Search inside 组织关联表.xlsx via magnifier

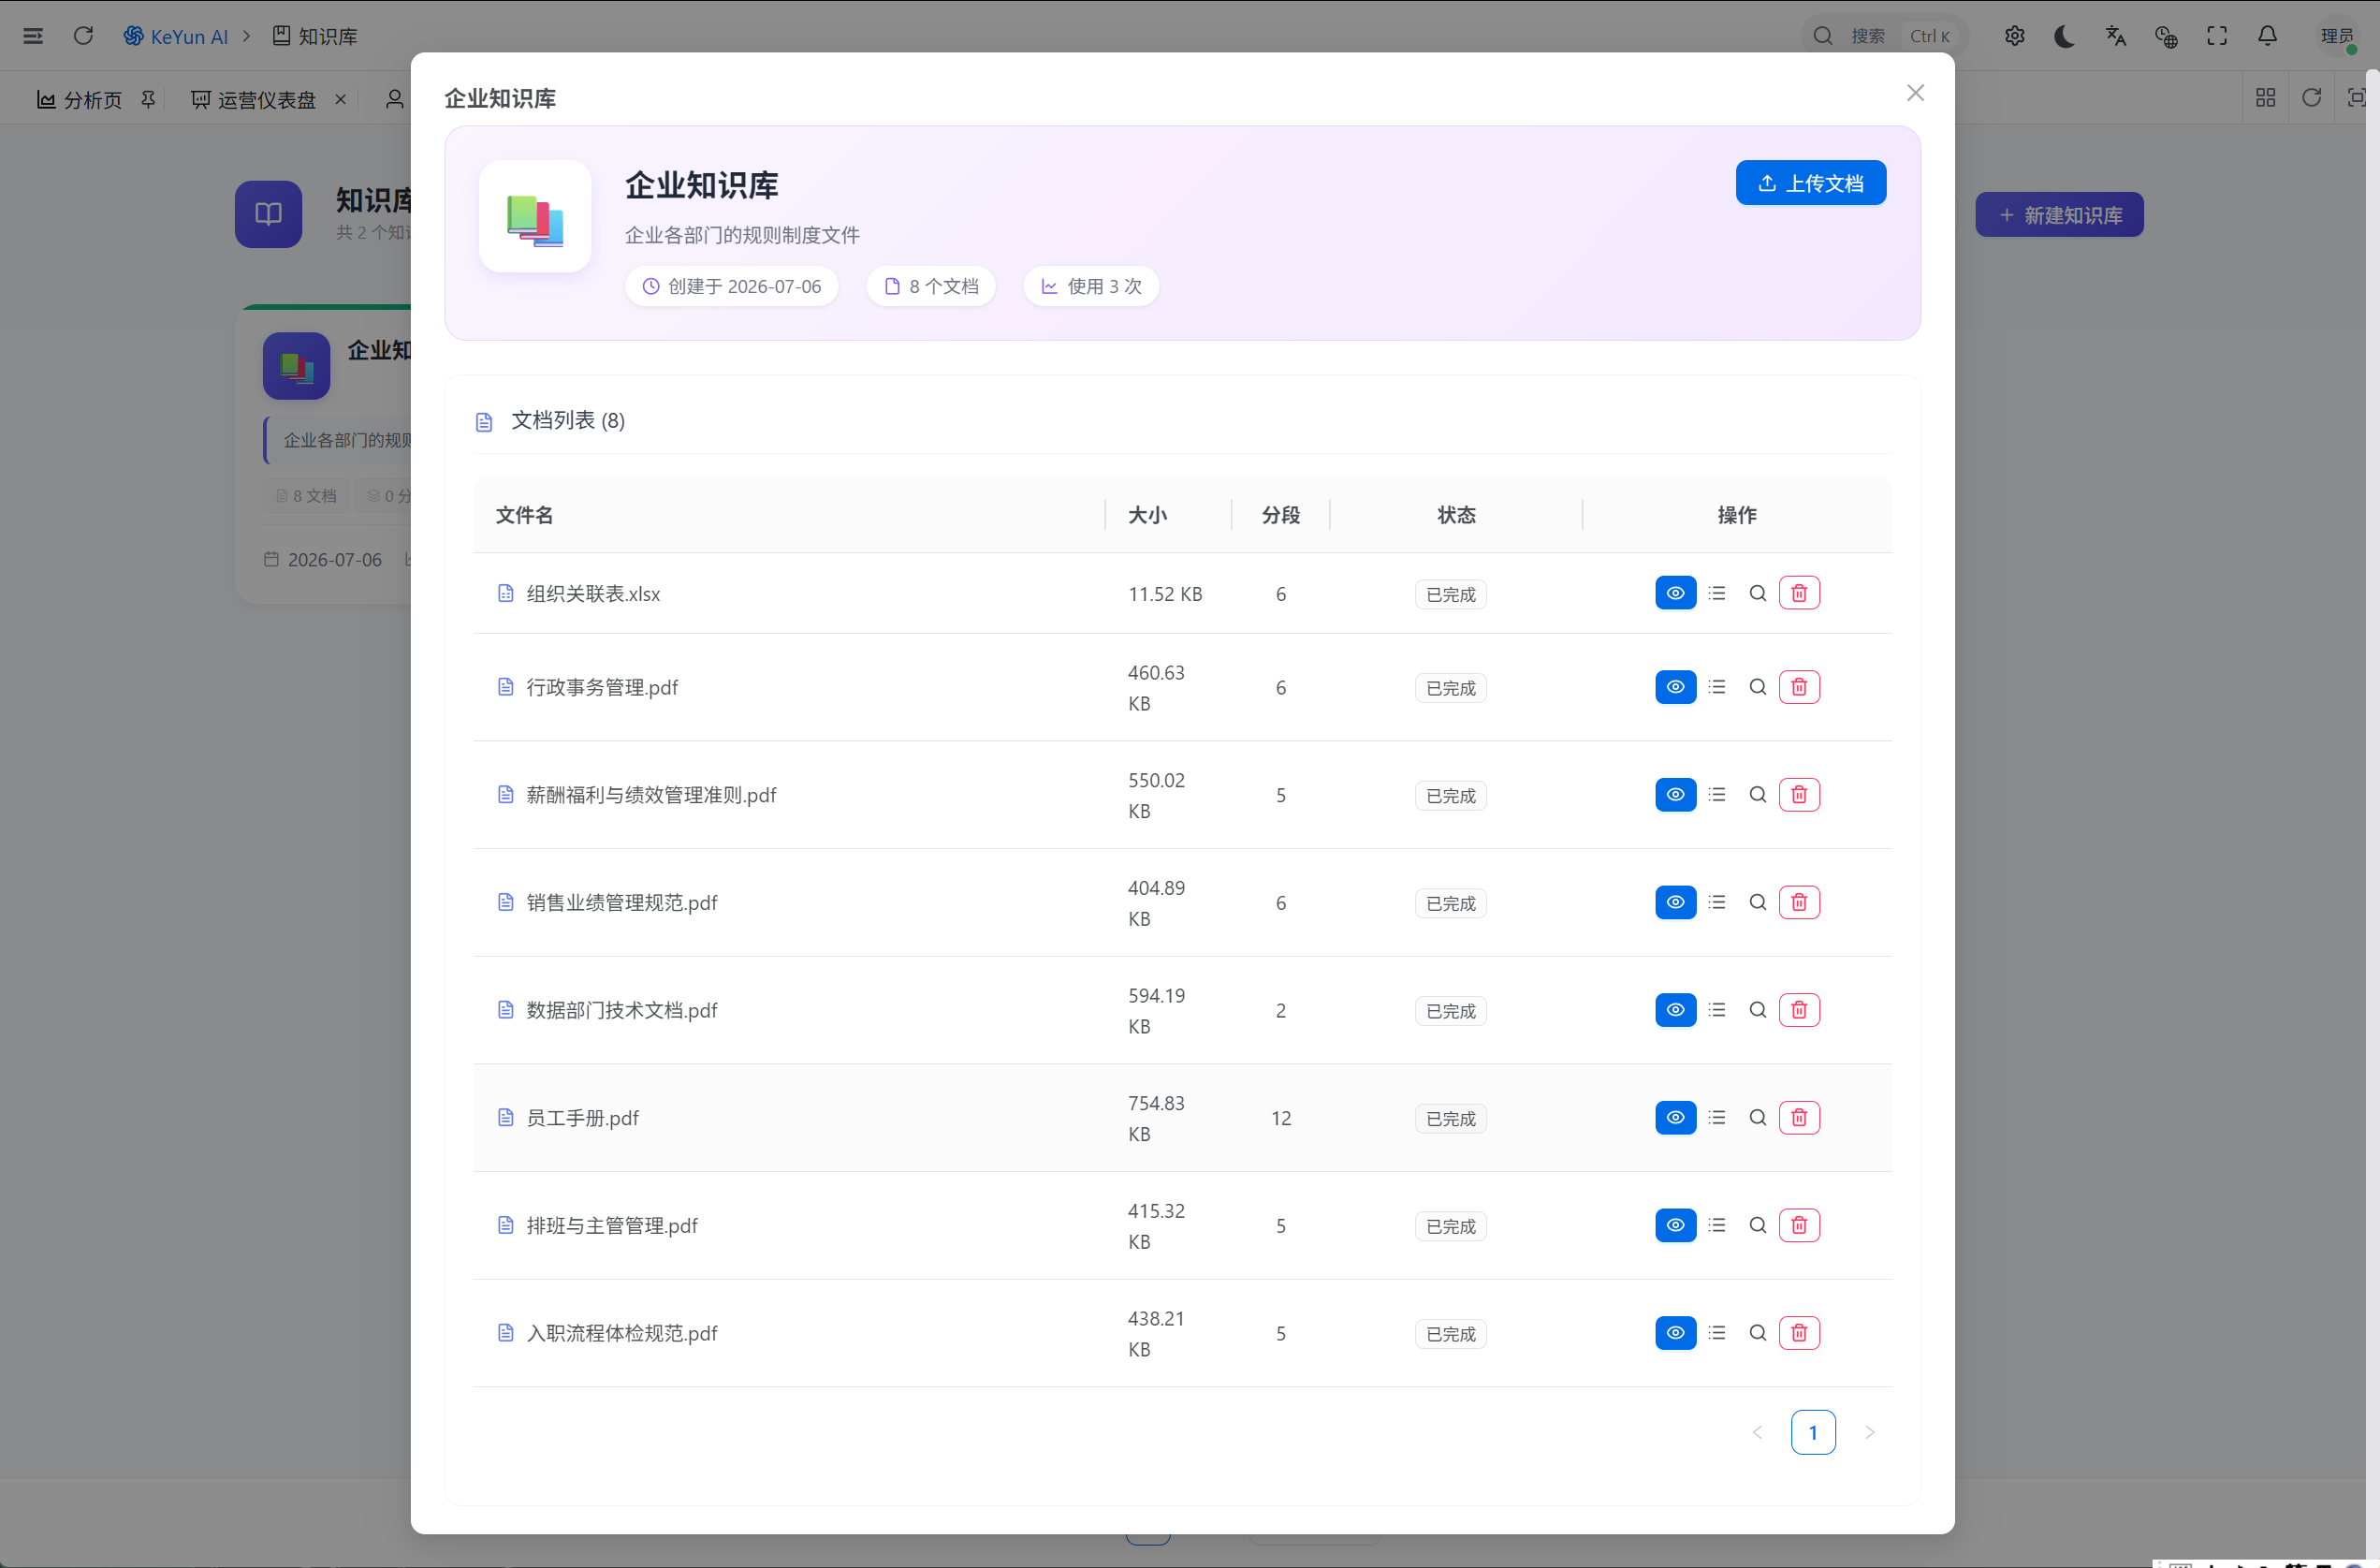1757,593
